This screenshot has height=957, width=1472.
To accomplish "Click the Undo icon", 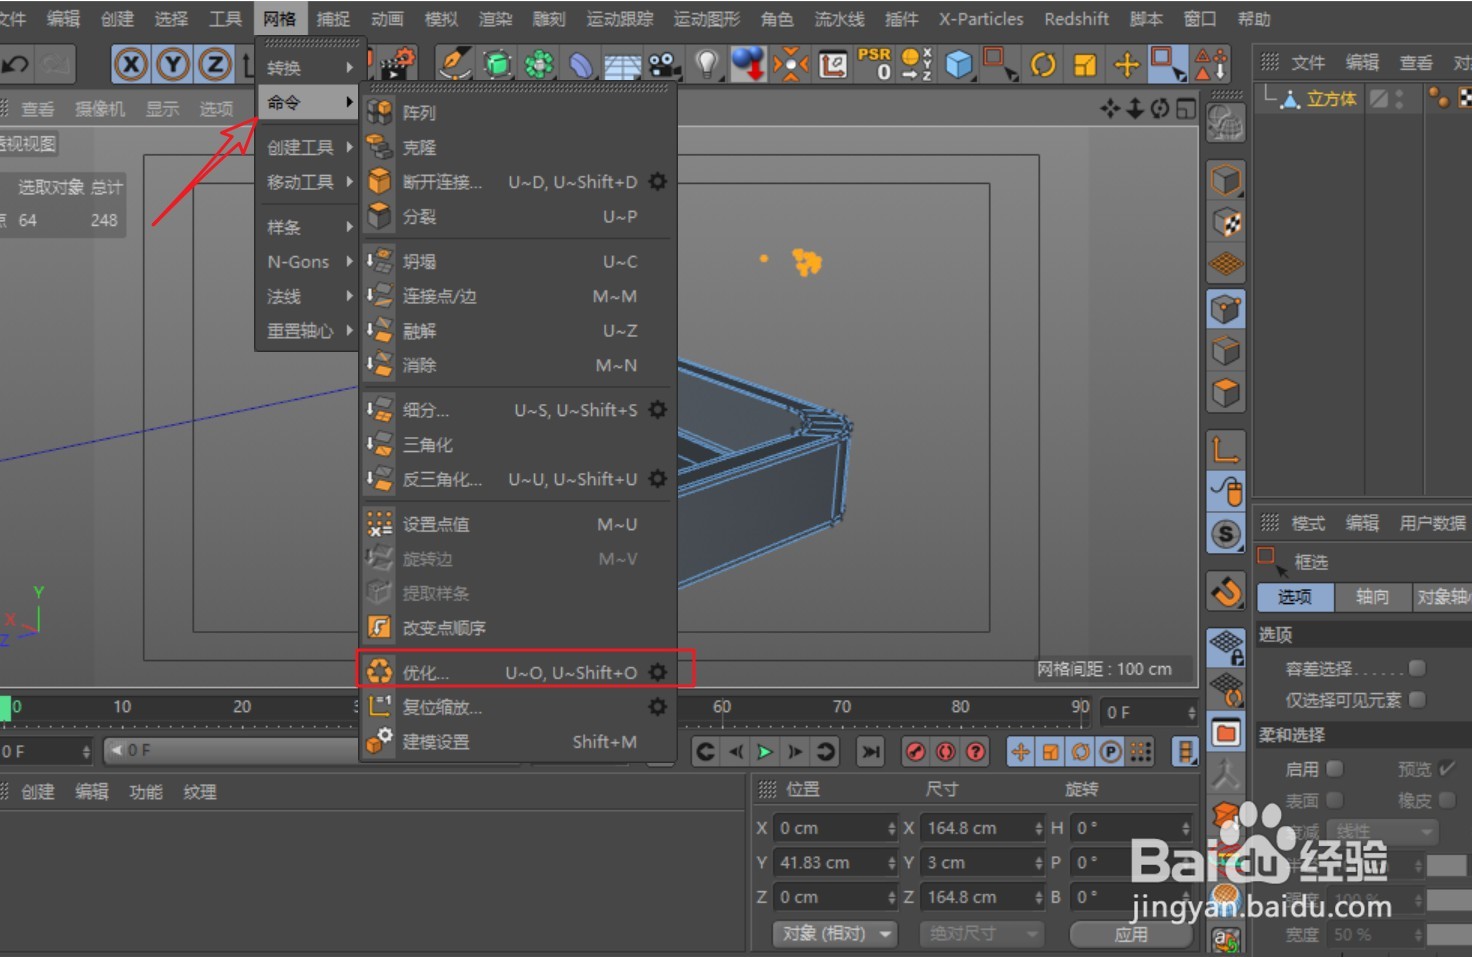I will pyautogui.click(x=14, y=63).
